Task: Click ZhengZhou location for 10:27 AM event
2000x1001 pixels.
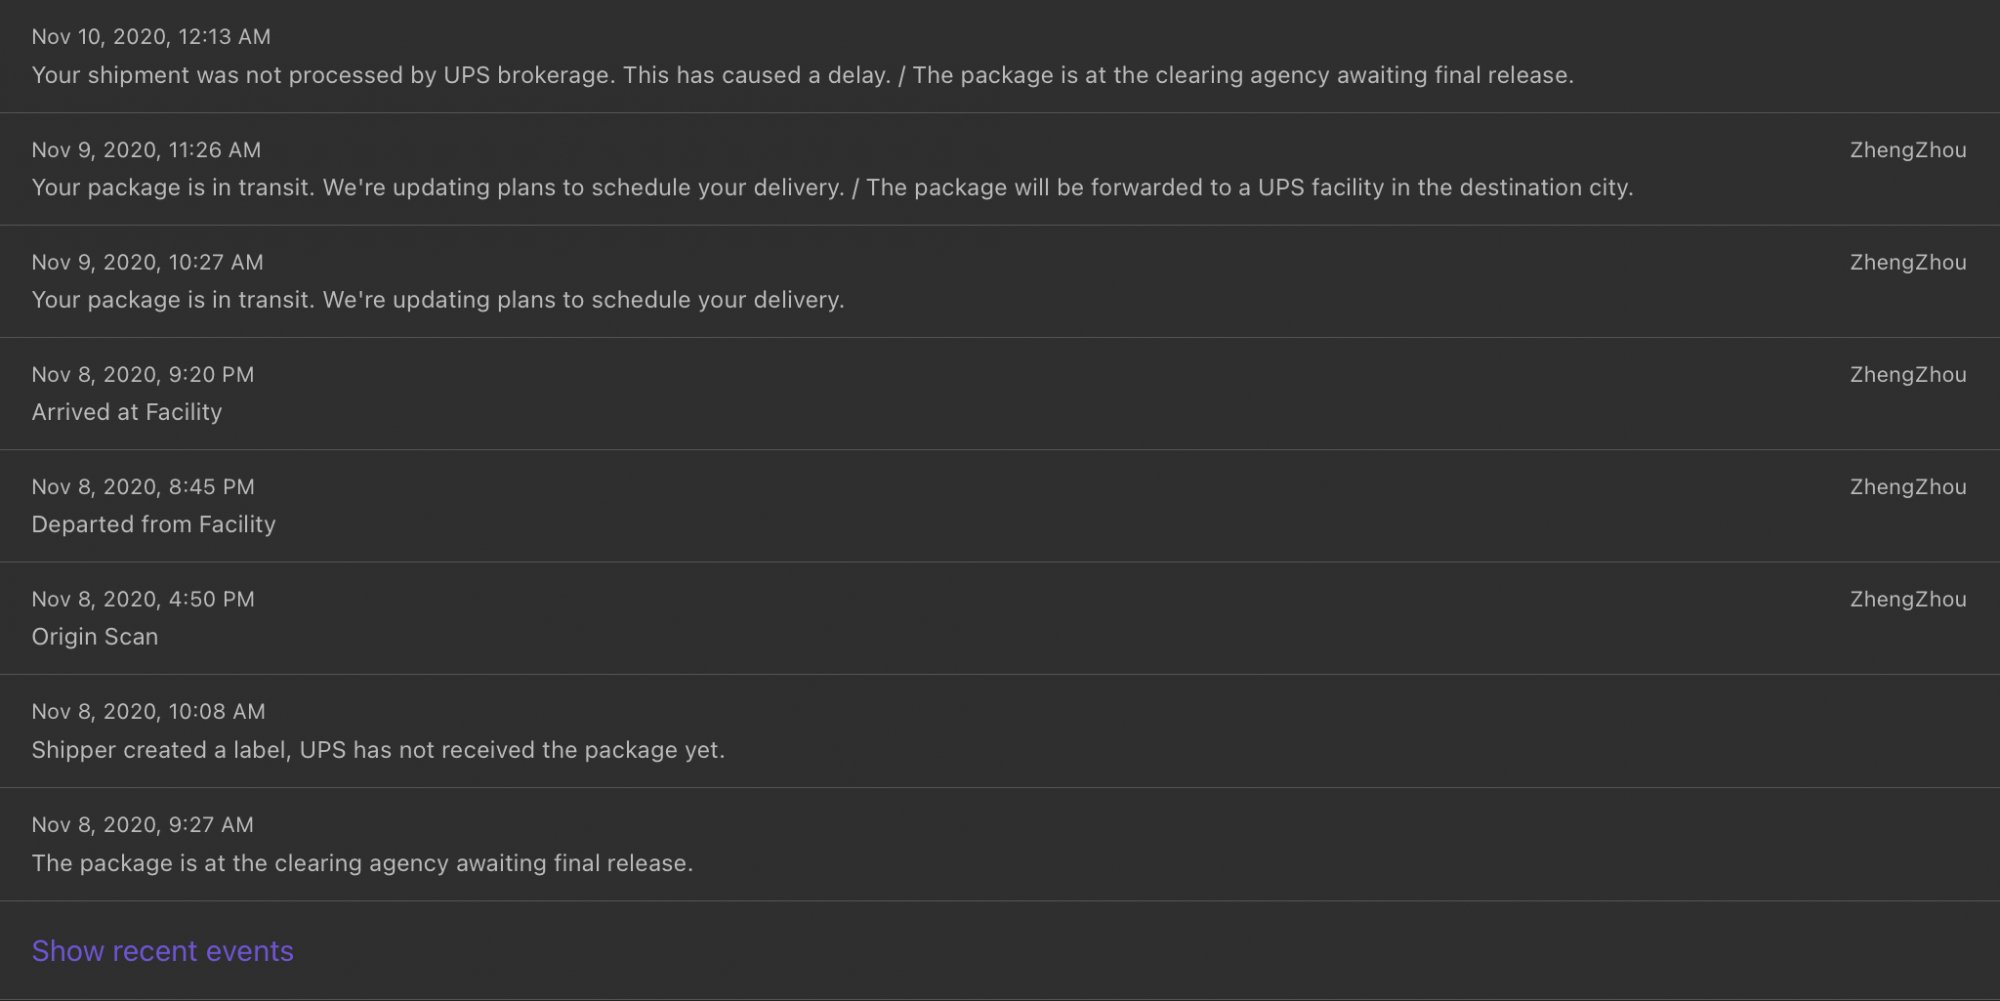Action: coord(1908,262)
